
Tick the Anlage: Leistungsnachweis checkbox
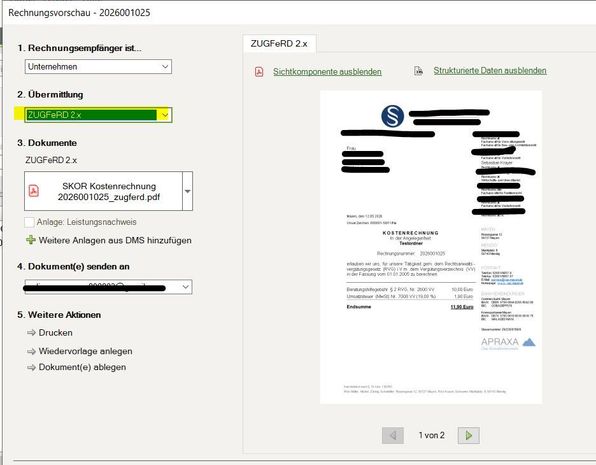tap(29, 222)
